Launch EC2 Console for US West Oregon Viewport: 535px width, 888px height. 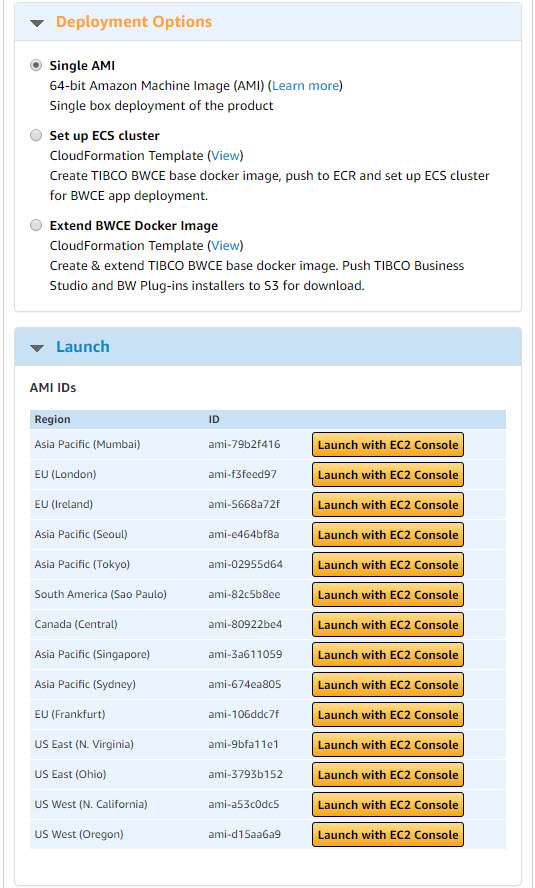388,835
